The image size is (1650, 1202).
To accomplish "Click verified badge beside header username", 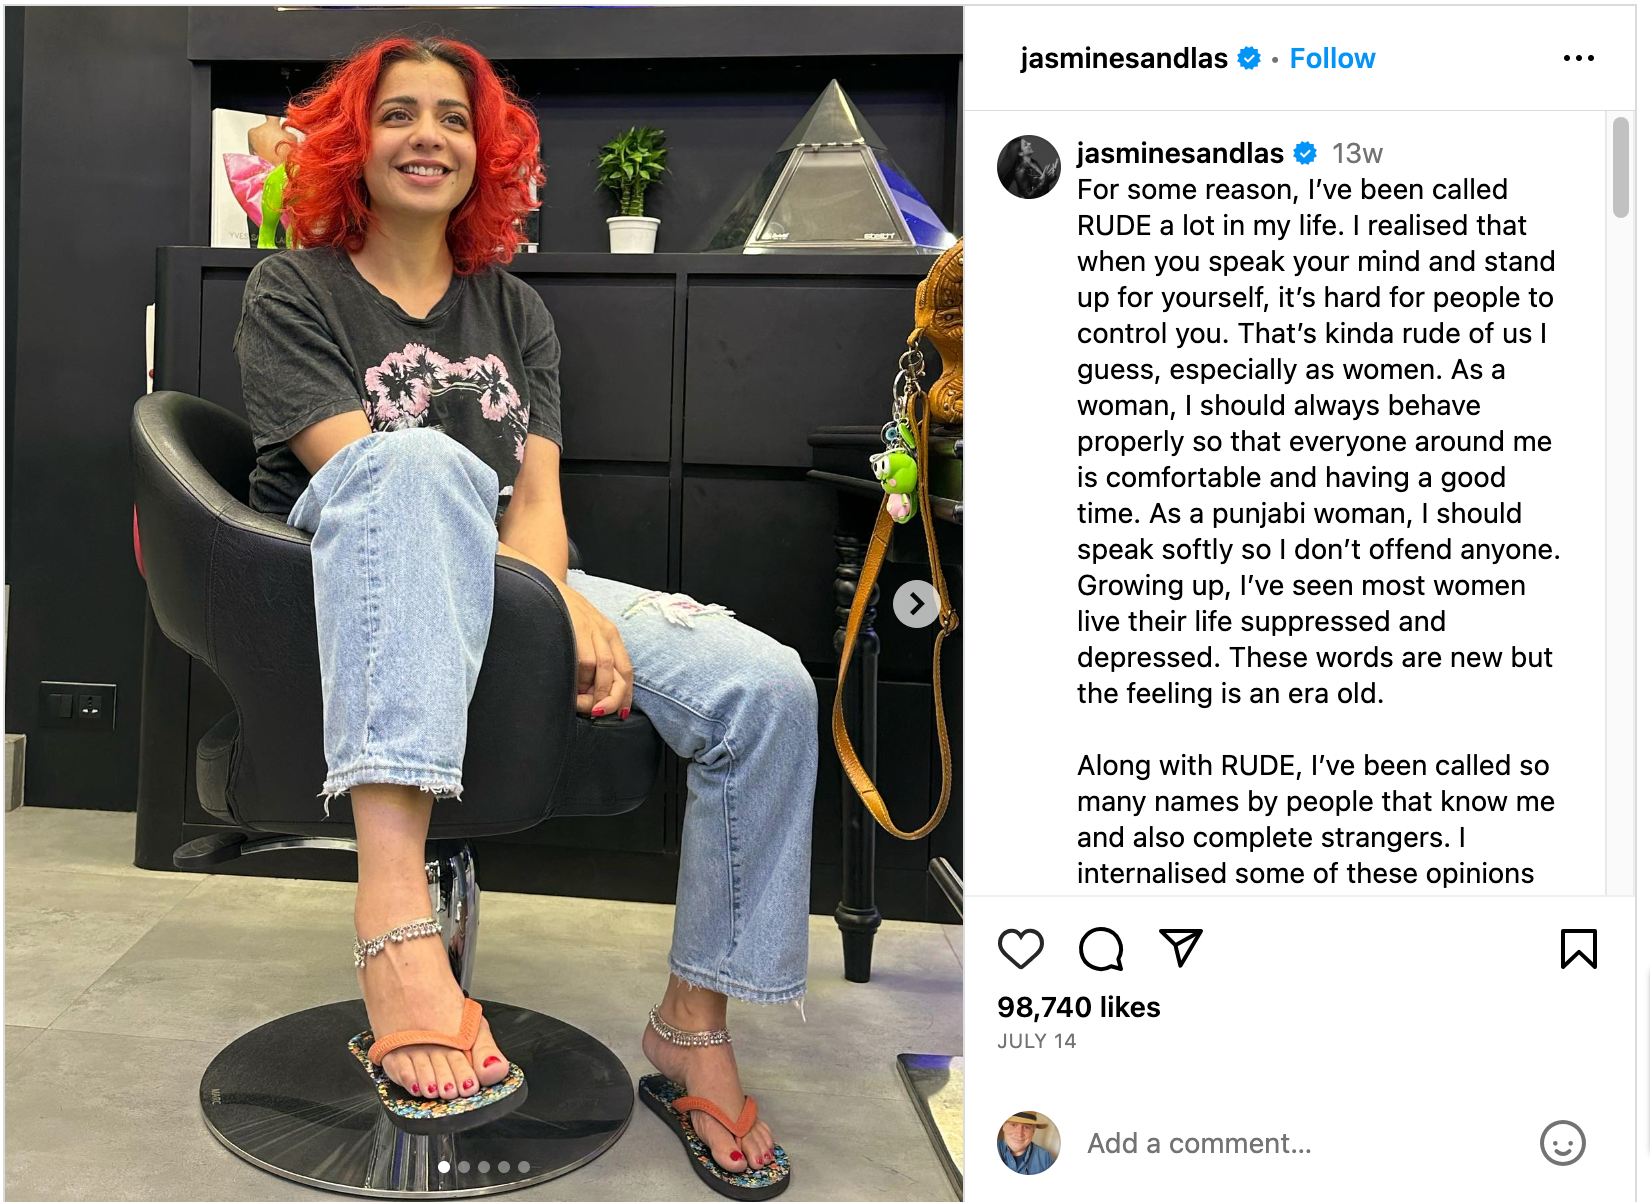I will [1249, 59].
